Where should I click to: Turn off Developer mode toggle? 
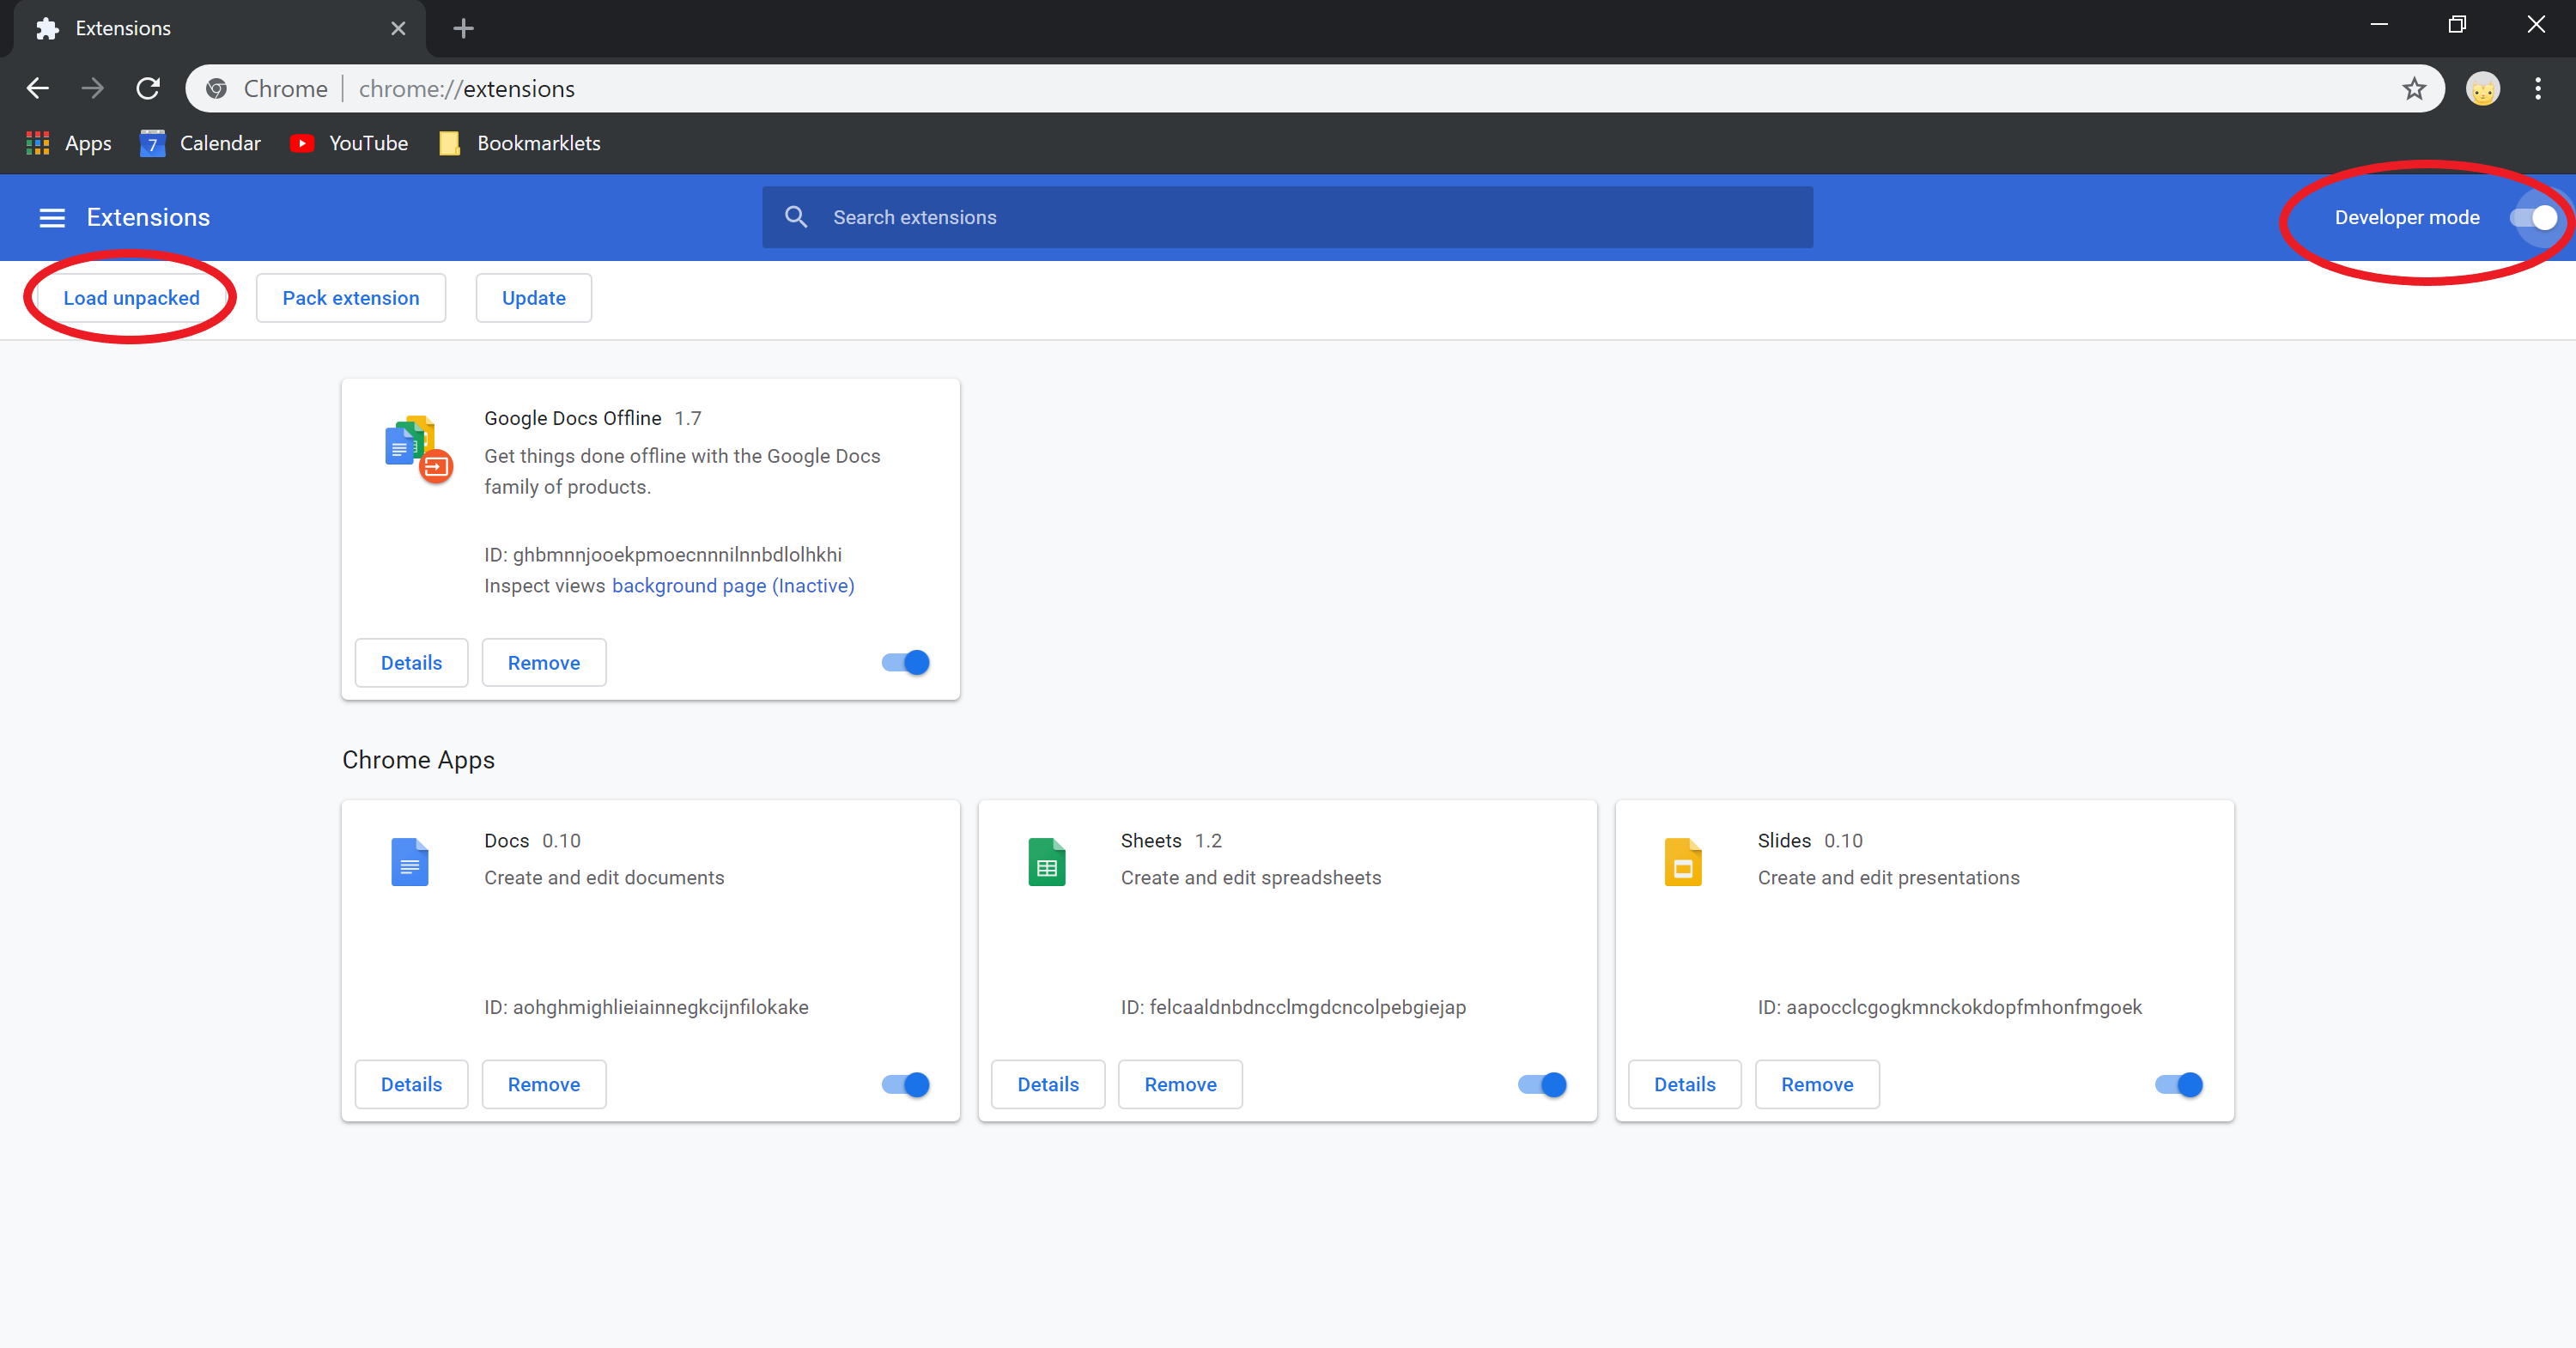pyautogui.click(x=2534, y=218)
